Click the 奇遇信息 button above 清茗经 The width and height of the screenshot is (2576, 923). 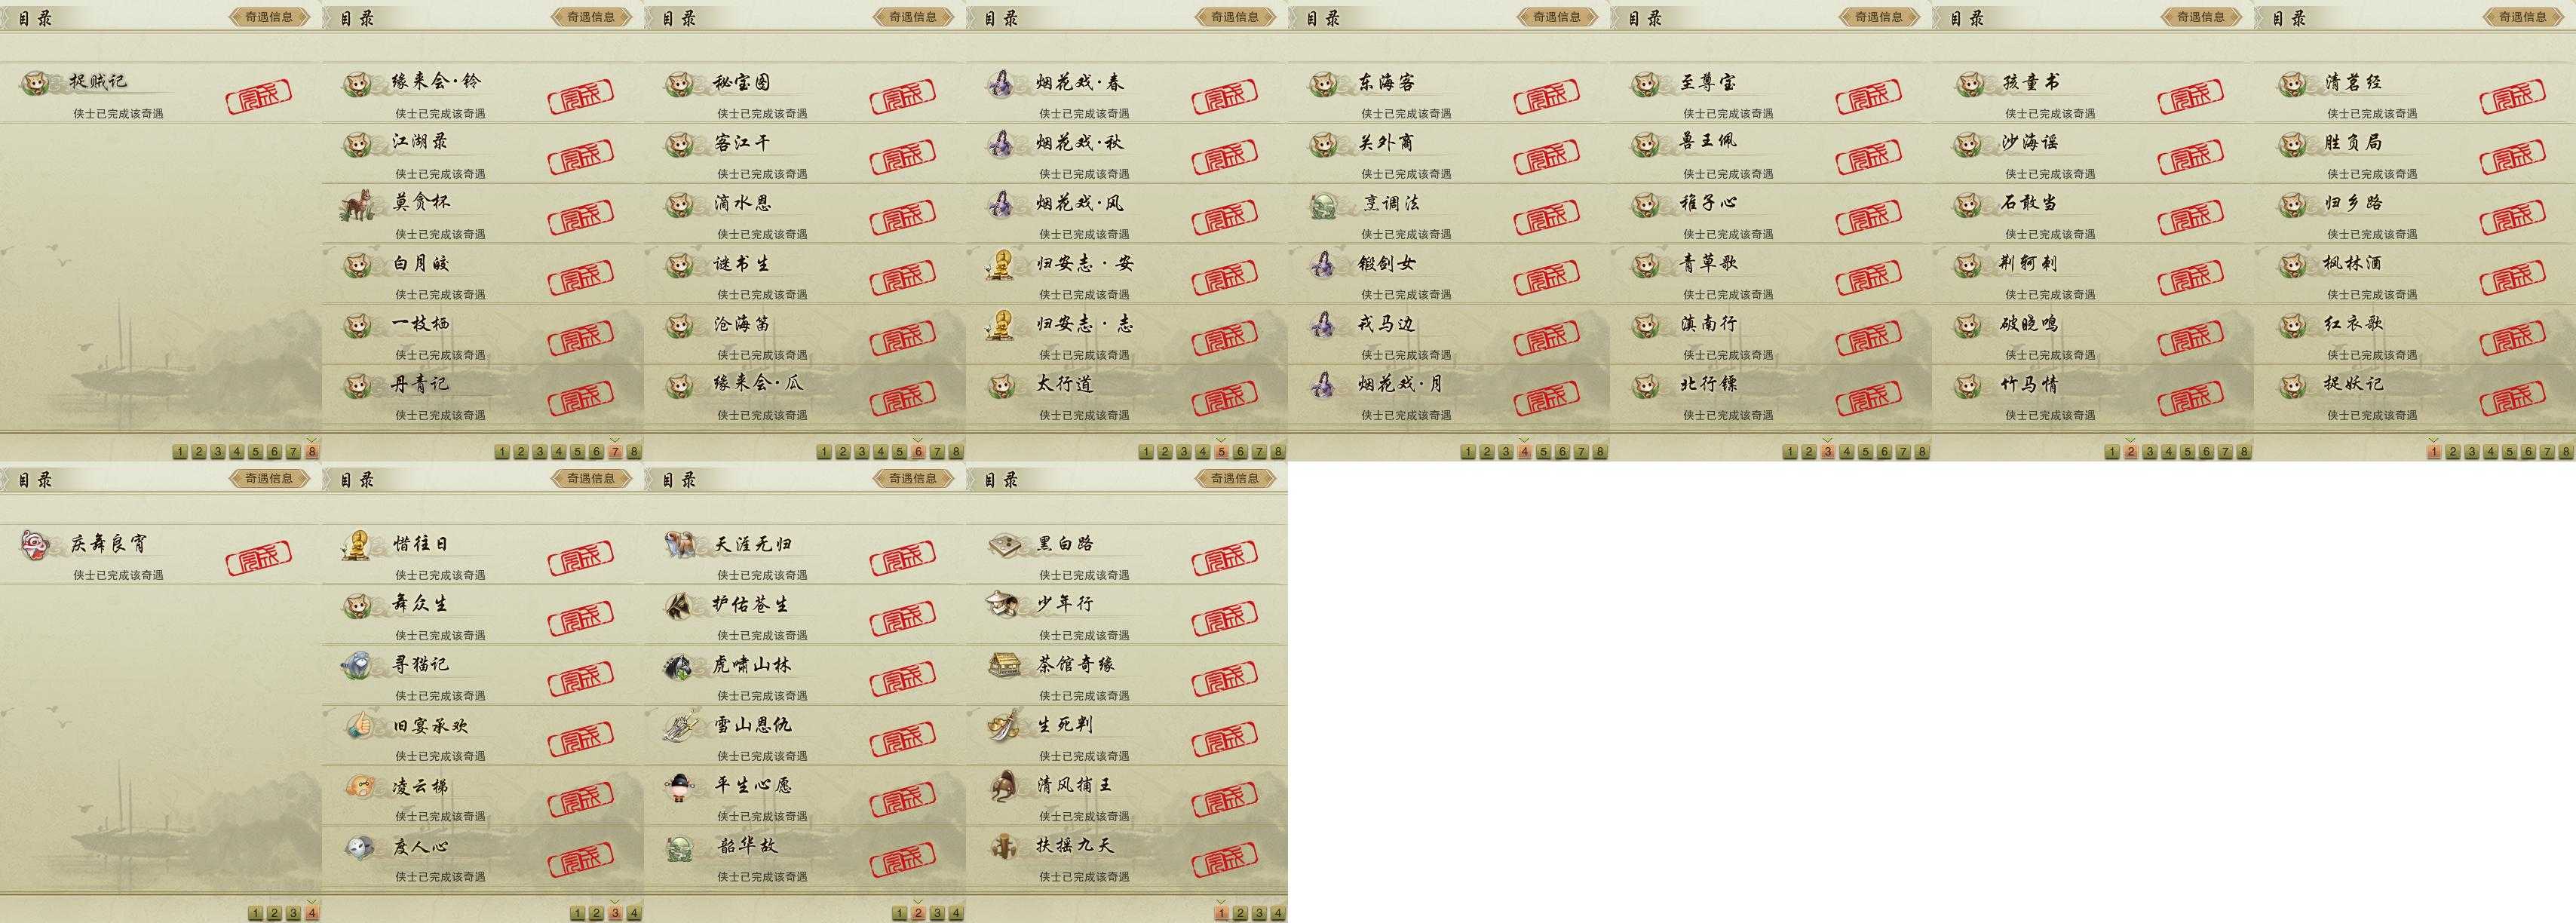(2523, 16)
